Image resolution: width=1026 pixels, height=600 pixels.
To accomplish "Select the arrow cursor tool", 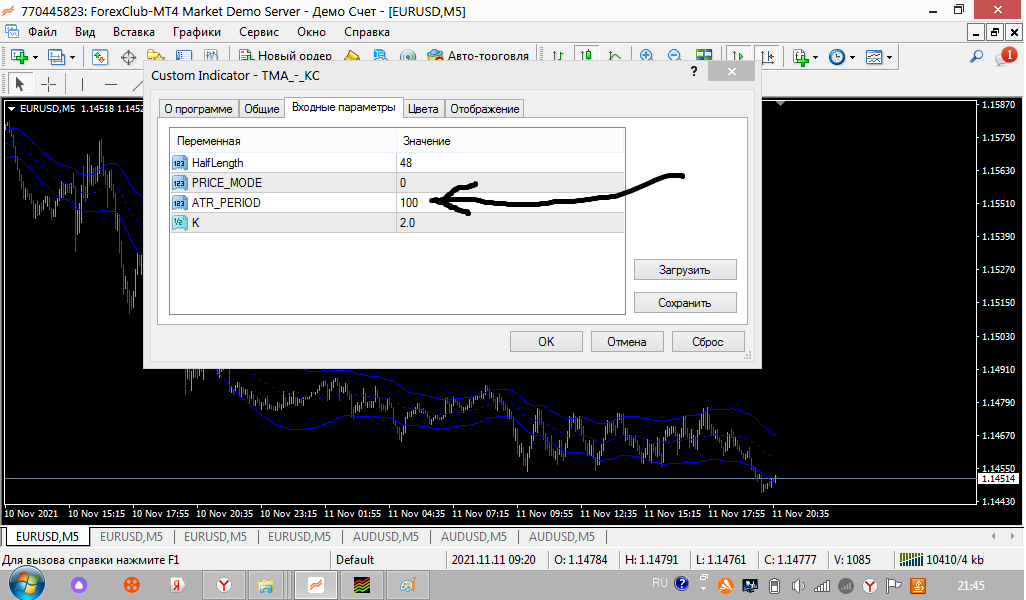I will coord(20,84).
